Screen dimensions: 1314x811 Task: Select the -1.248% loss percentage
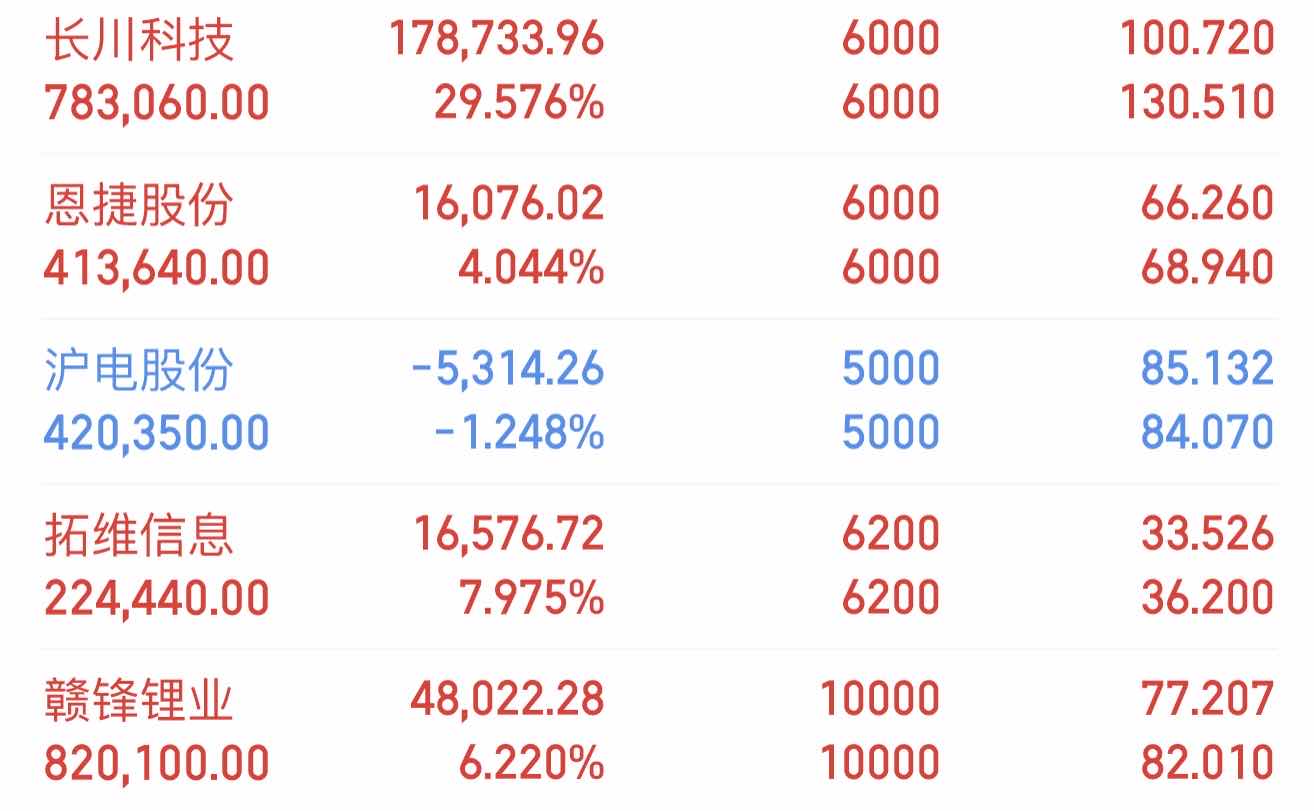pyautogui.click(x=519, y=433)
